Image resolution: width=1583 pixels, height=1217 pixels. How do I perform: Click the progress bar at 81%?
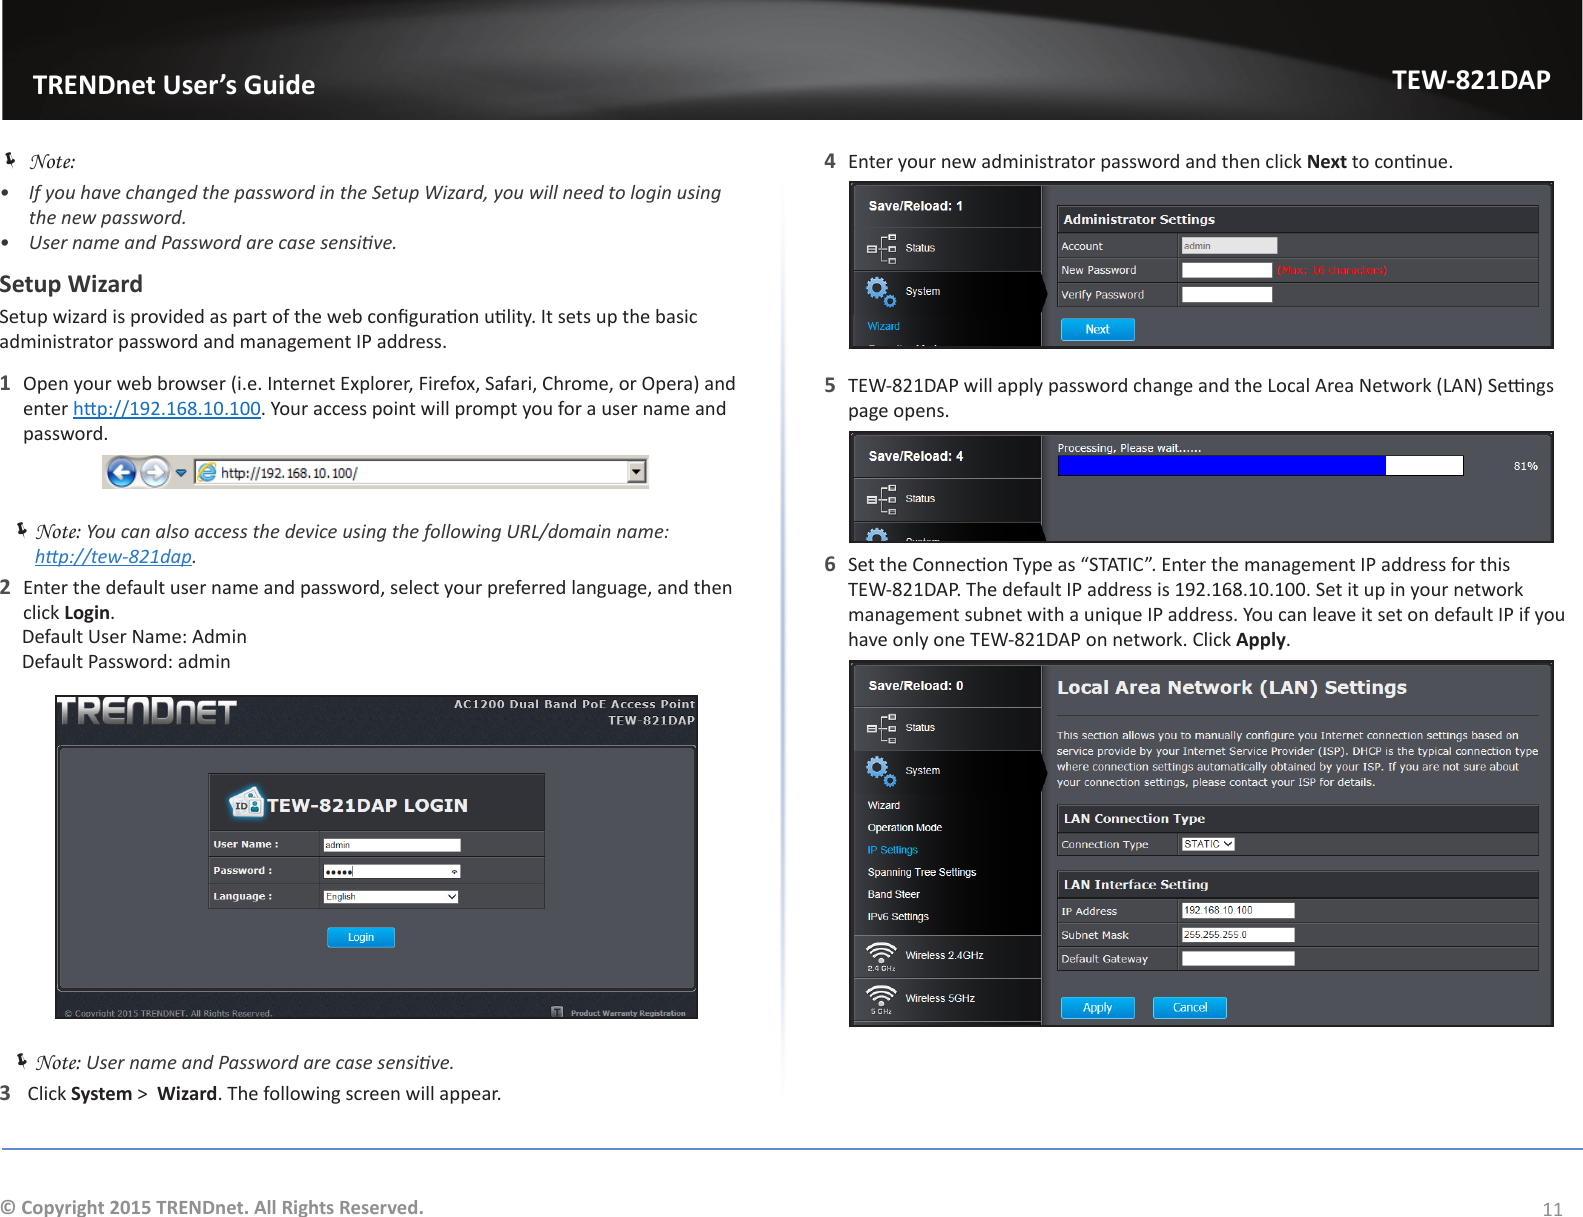[1260, 466]
